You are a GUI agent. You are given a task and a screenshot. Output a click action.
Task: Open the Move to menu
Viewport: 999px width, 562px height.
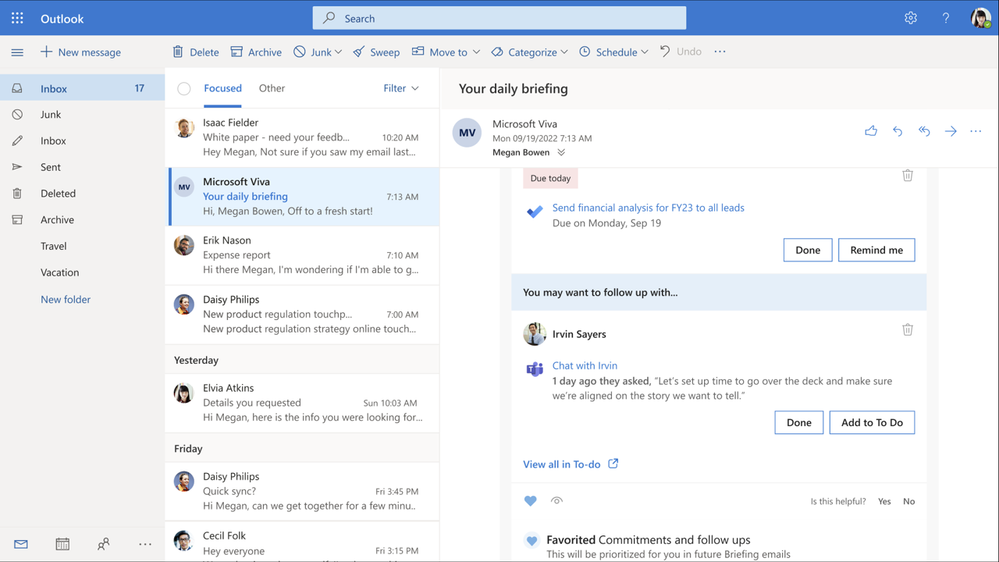pos(440,52)
